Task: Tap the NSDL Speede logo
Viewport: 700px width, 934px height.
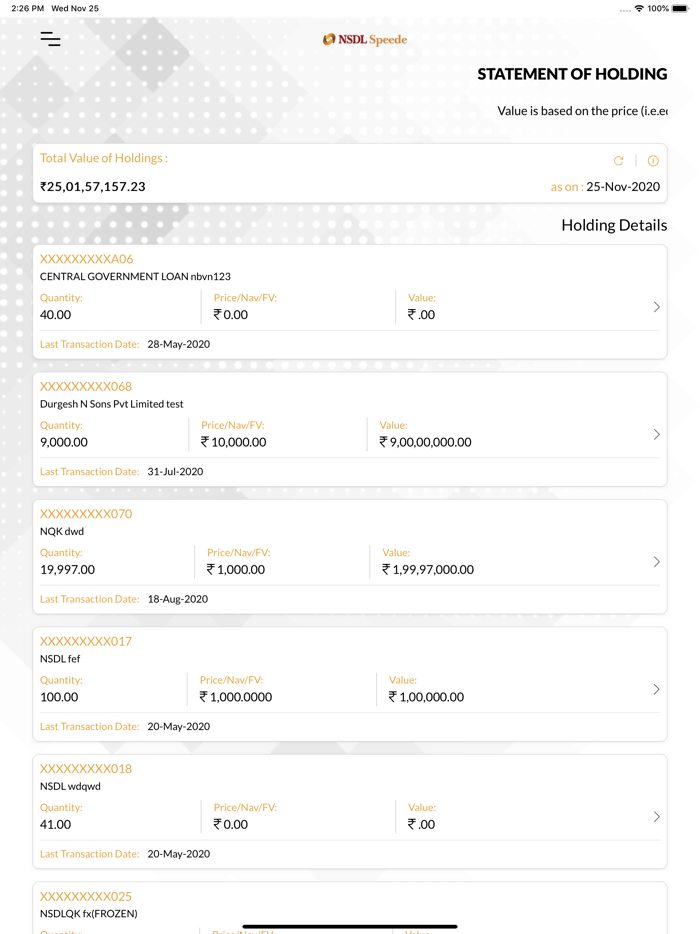Action: click(x=364, y=39)
